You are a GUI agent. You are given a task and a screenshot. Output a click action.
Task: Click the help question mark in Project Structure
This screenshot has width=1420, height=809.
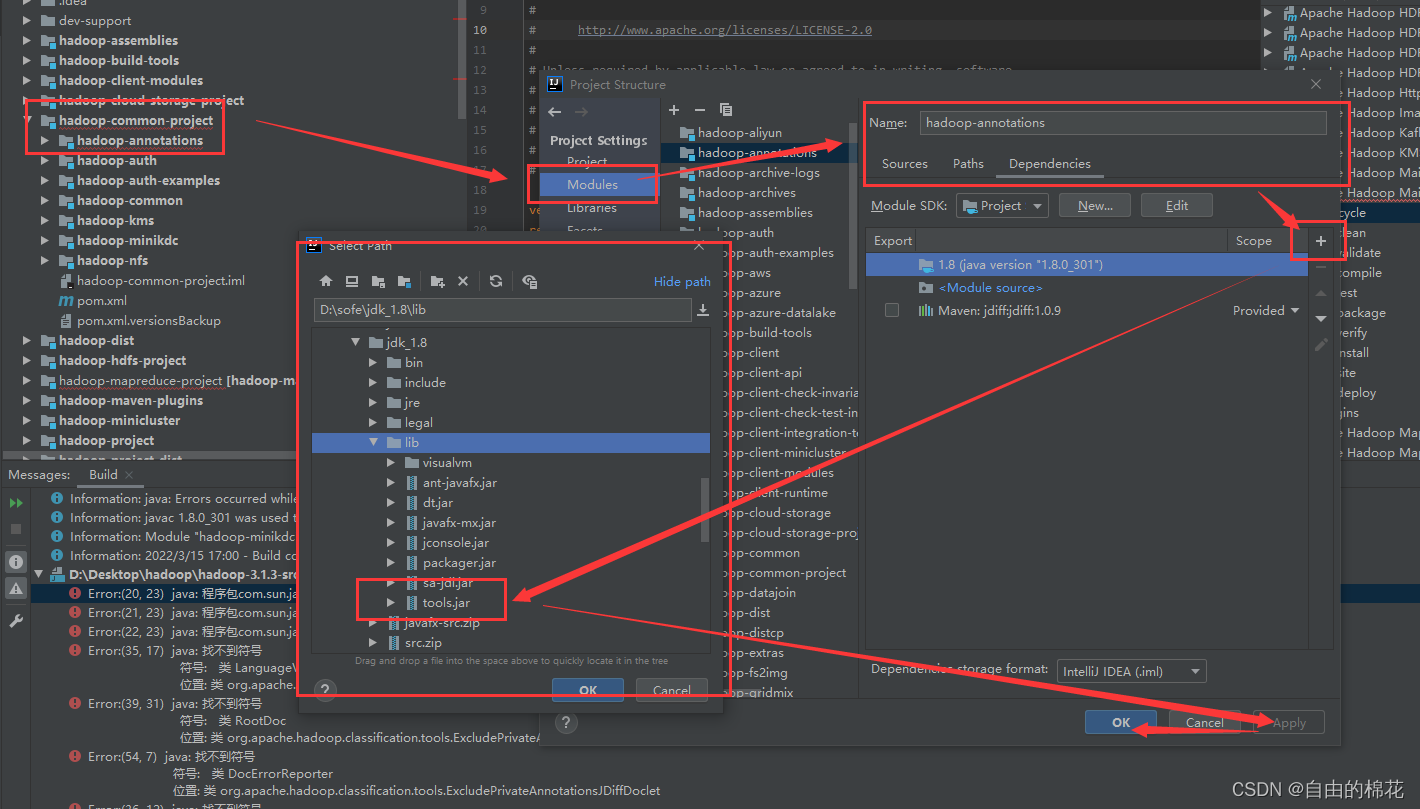coord(566,722)
